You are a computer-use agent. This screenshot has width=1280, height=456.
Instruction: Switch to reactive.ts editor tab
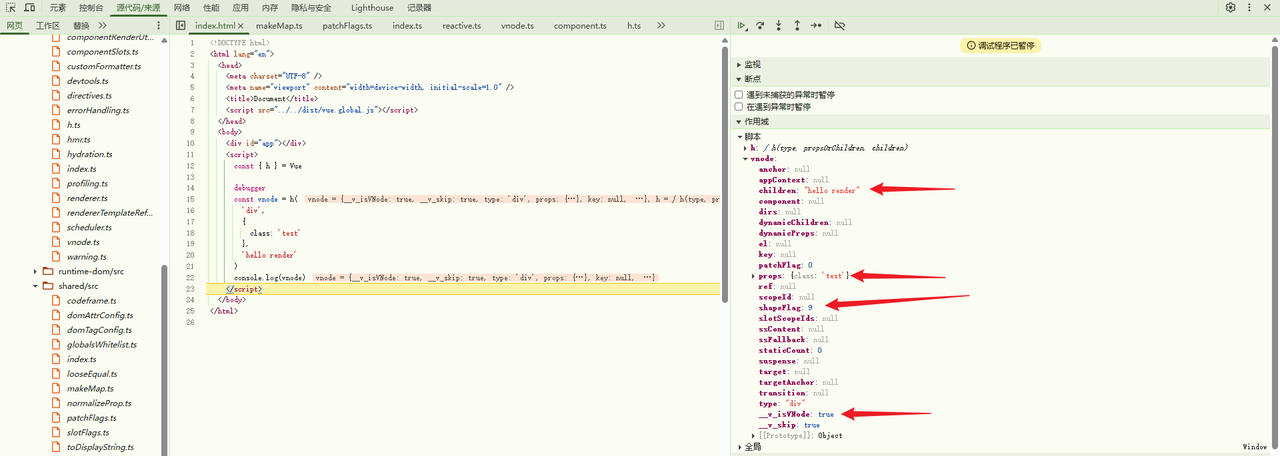point(463,25)
